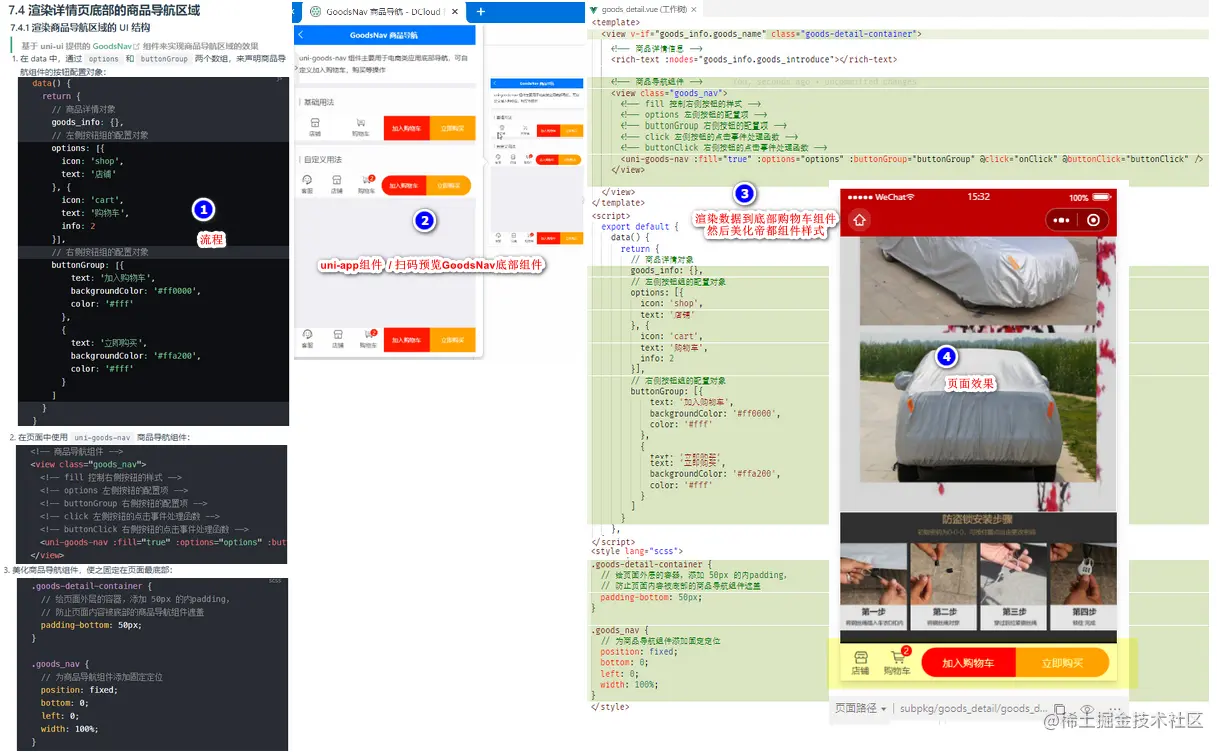
Task: Click the 自定义用法 section label
Action: click(x=323, y=160)
